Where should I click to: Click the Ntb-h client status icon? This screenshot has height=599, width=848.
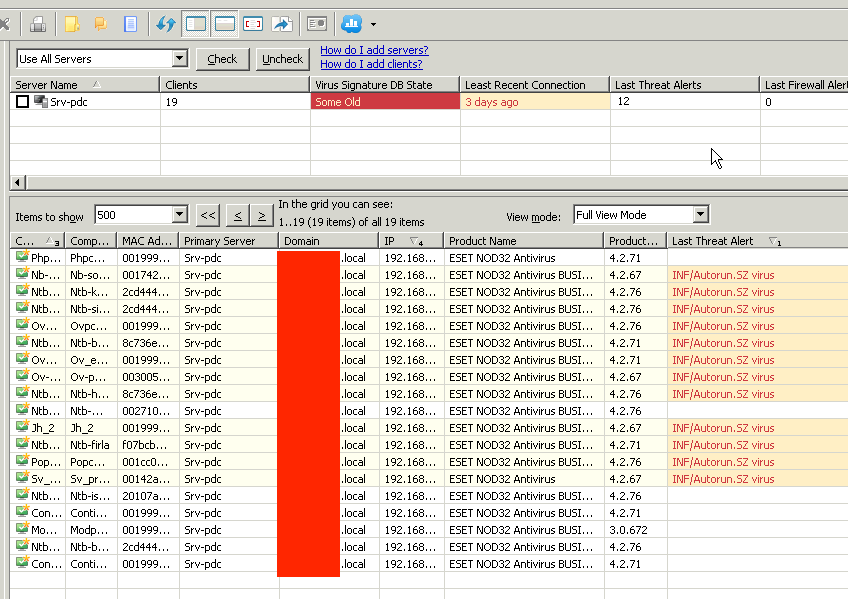pyautogui.click(x=22, y=392)
